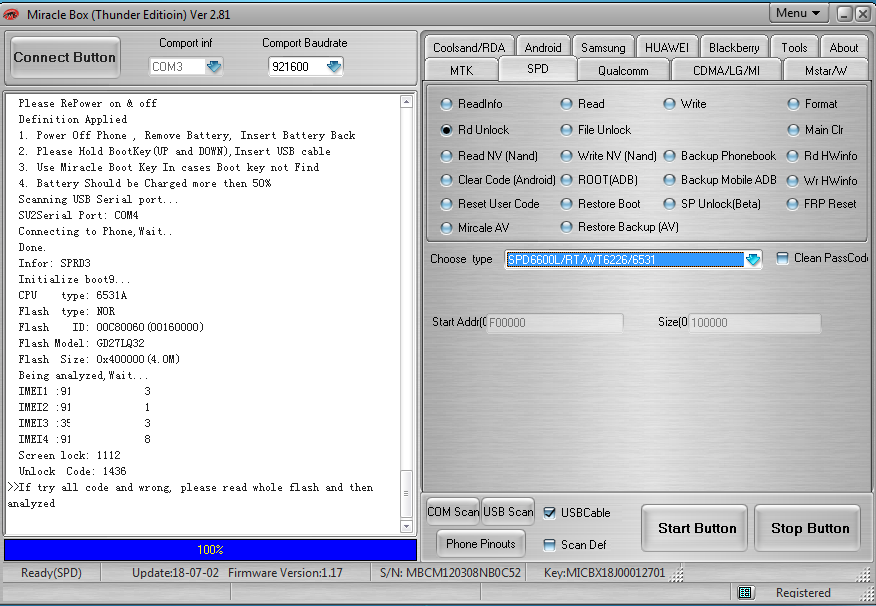Open the Choose type SPD6600L dropdown
876x606 pixels.
(x=753, y=259)
